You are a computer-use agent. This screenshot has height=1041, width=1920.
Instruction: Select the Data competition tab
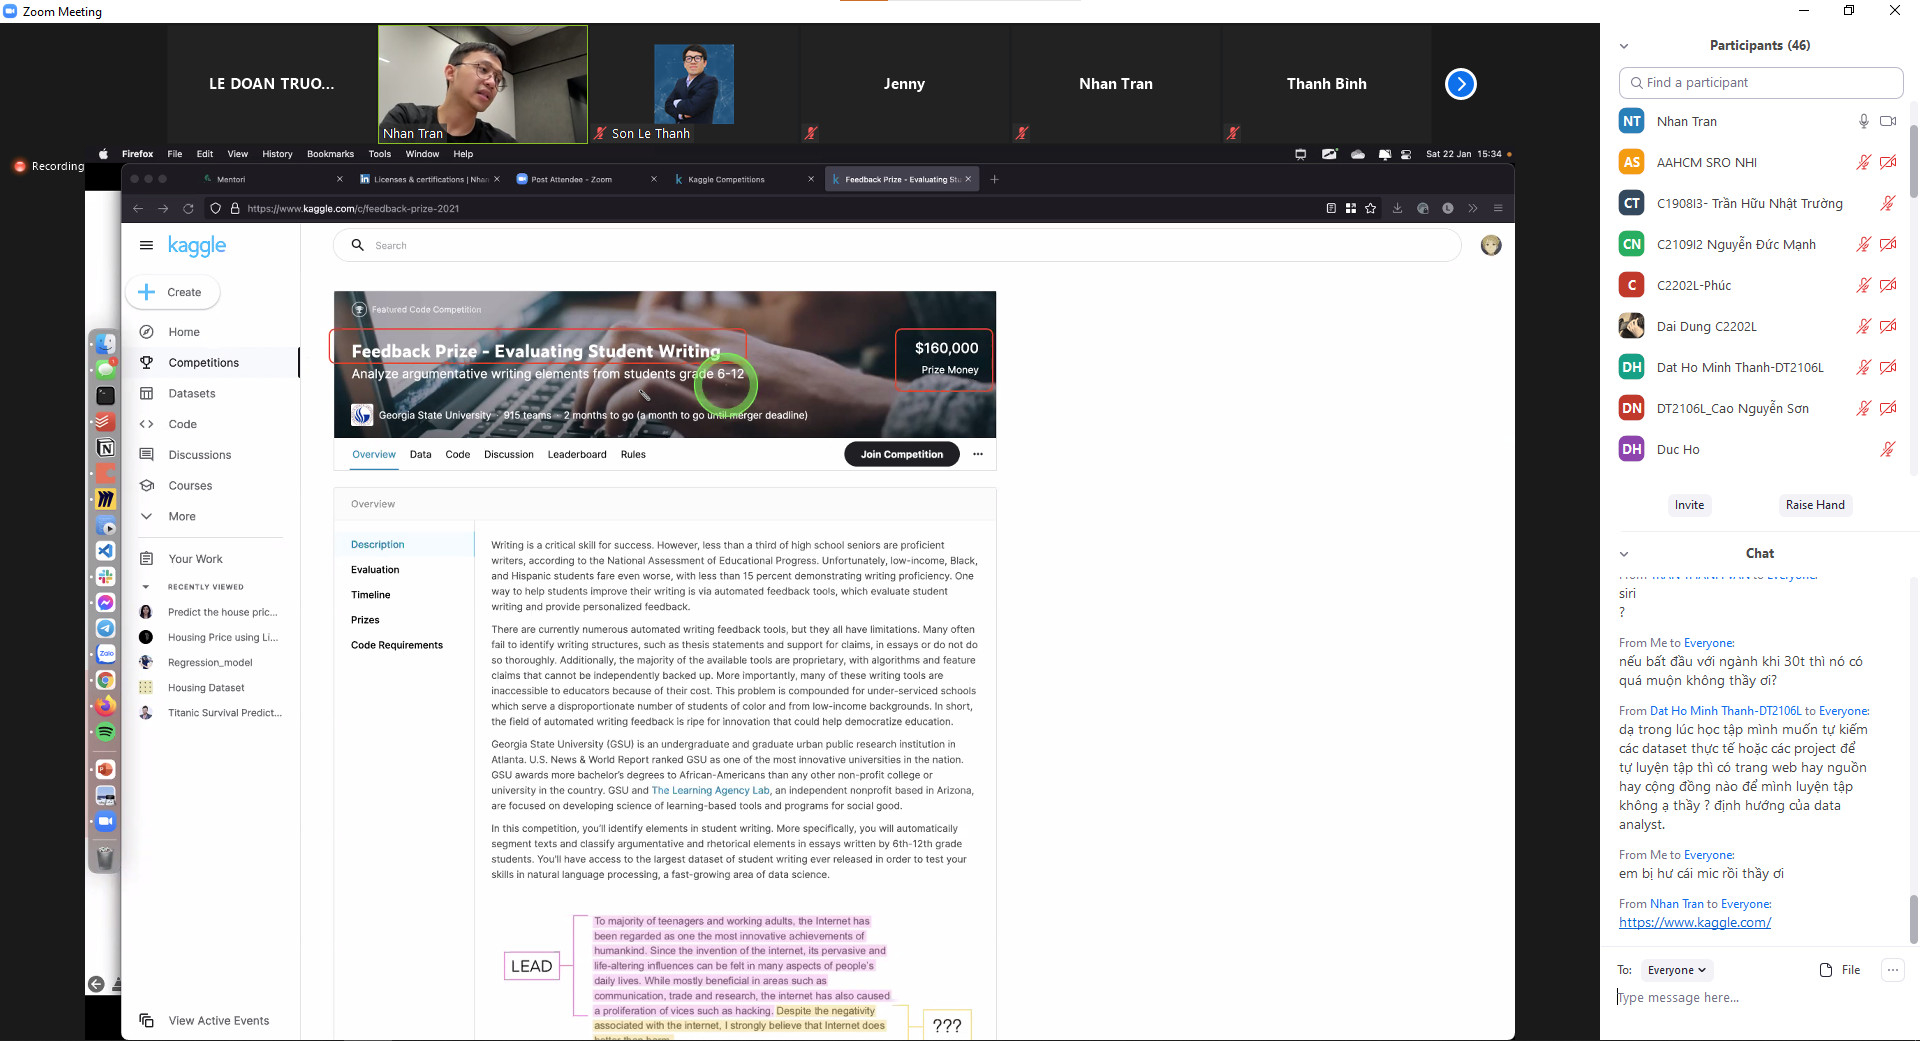click(x=420, y=454)
